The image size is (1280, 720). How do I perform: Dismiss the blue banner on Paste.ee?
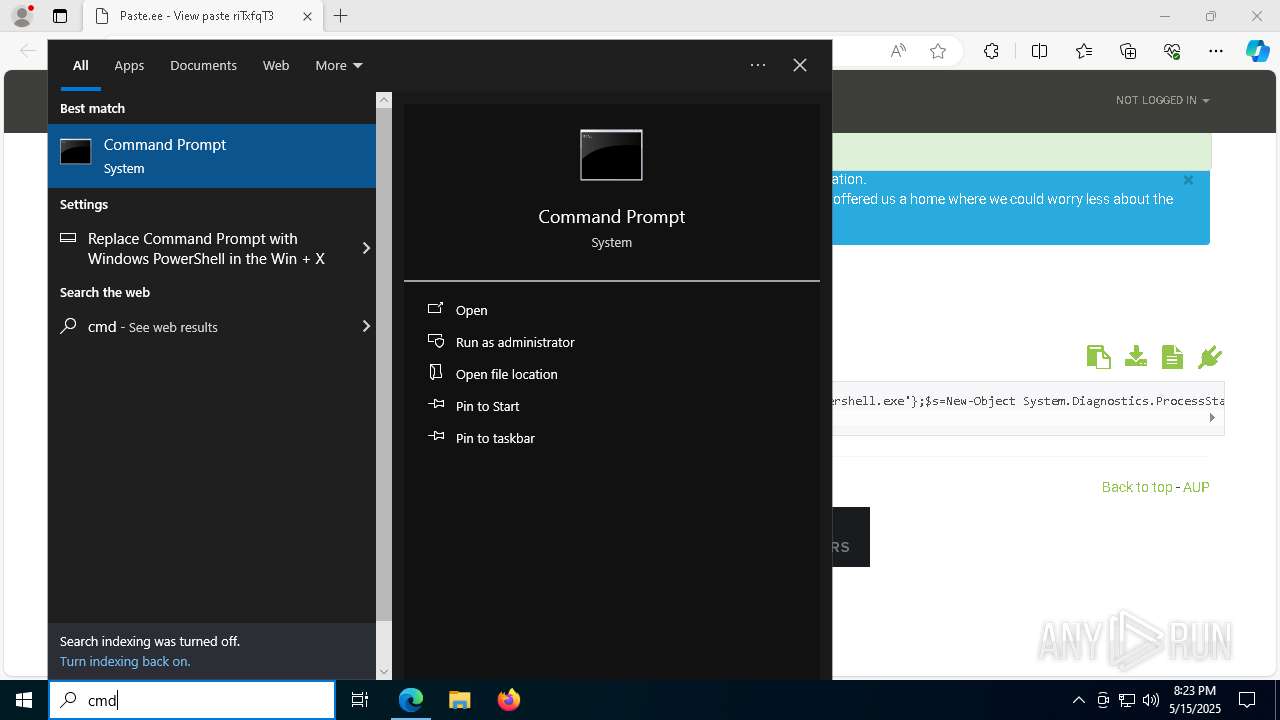(x=1188, y=180)
